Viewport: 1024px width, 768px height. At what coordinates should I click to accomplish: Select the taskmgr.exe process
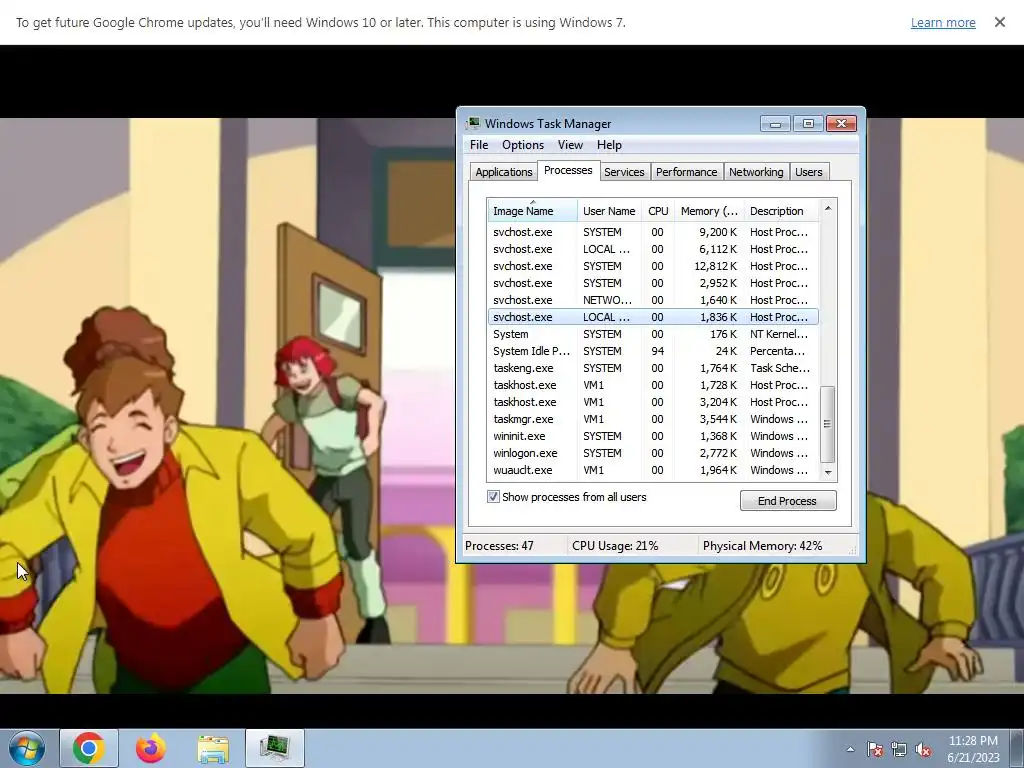pyautogui.click(x=653, y=419)
